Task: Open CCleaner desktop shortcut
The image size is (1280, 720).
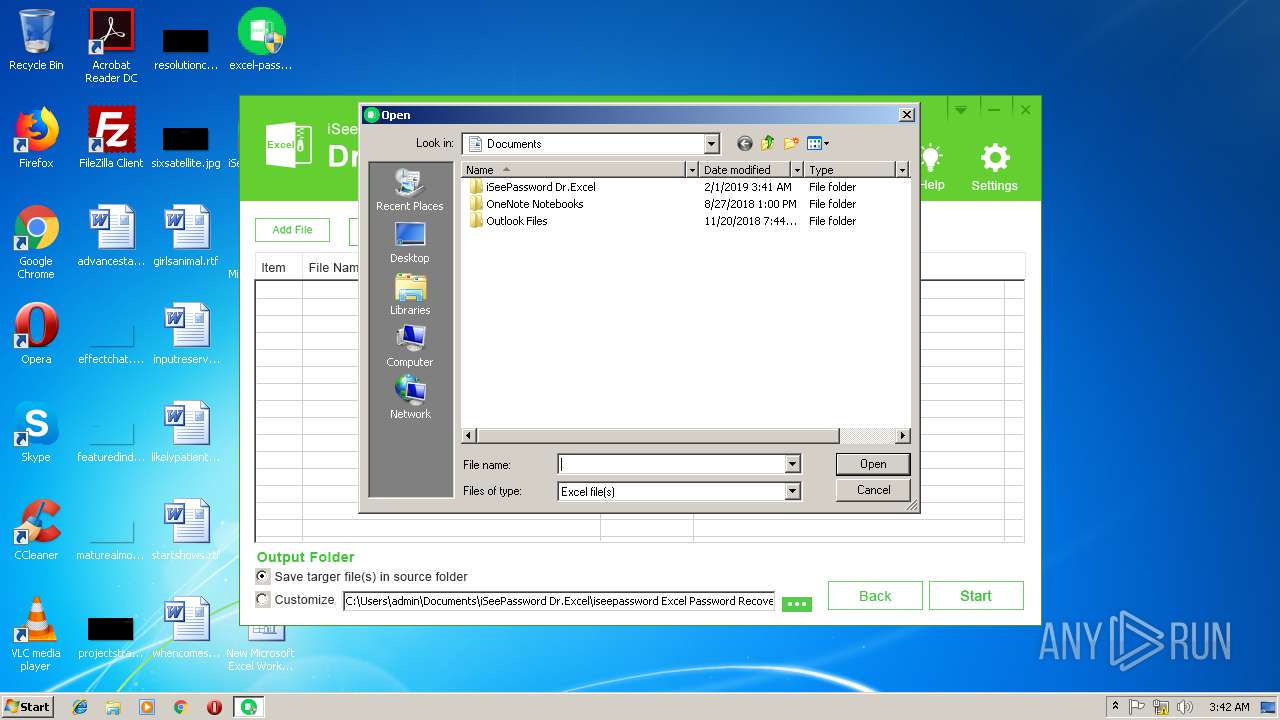Action: coord(36,530)
